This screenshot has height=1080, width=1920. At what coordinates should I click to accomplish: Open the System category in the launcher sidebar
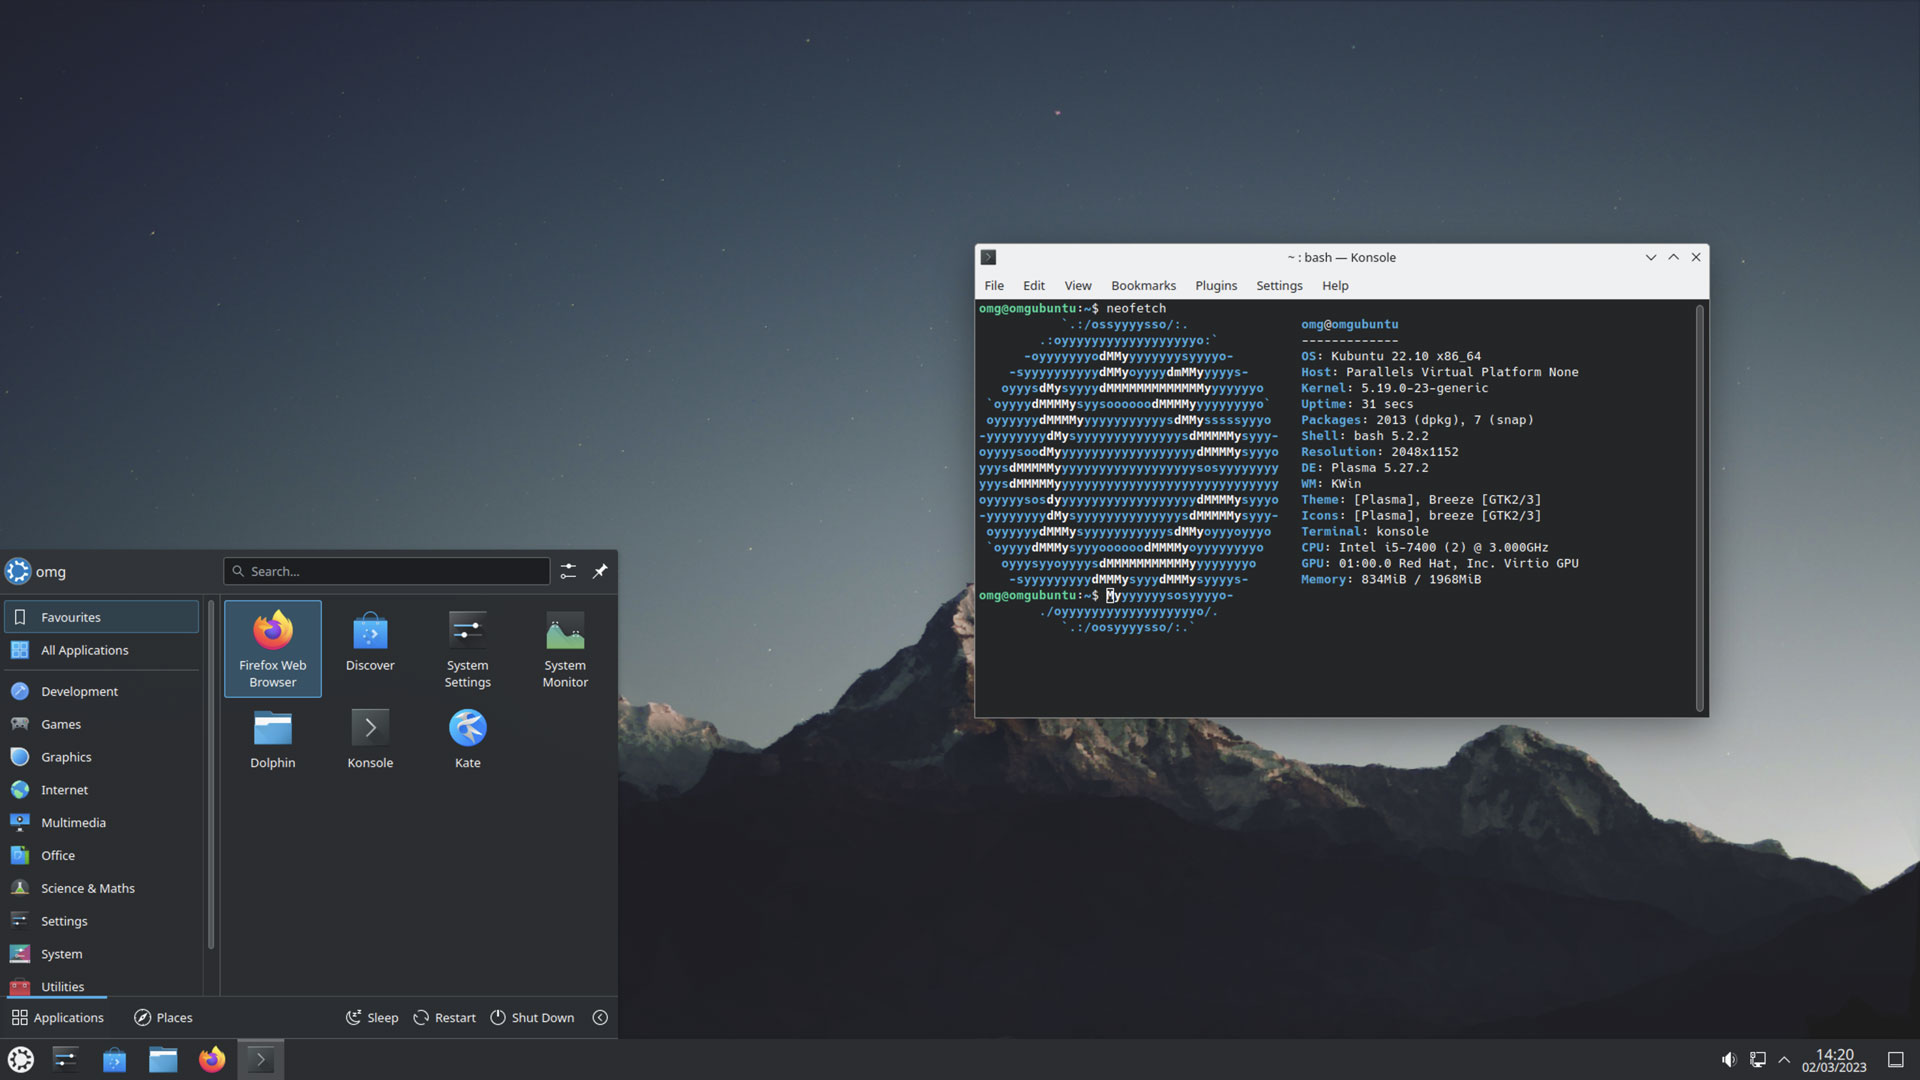(x=101, y=954)
